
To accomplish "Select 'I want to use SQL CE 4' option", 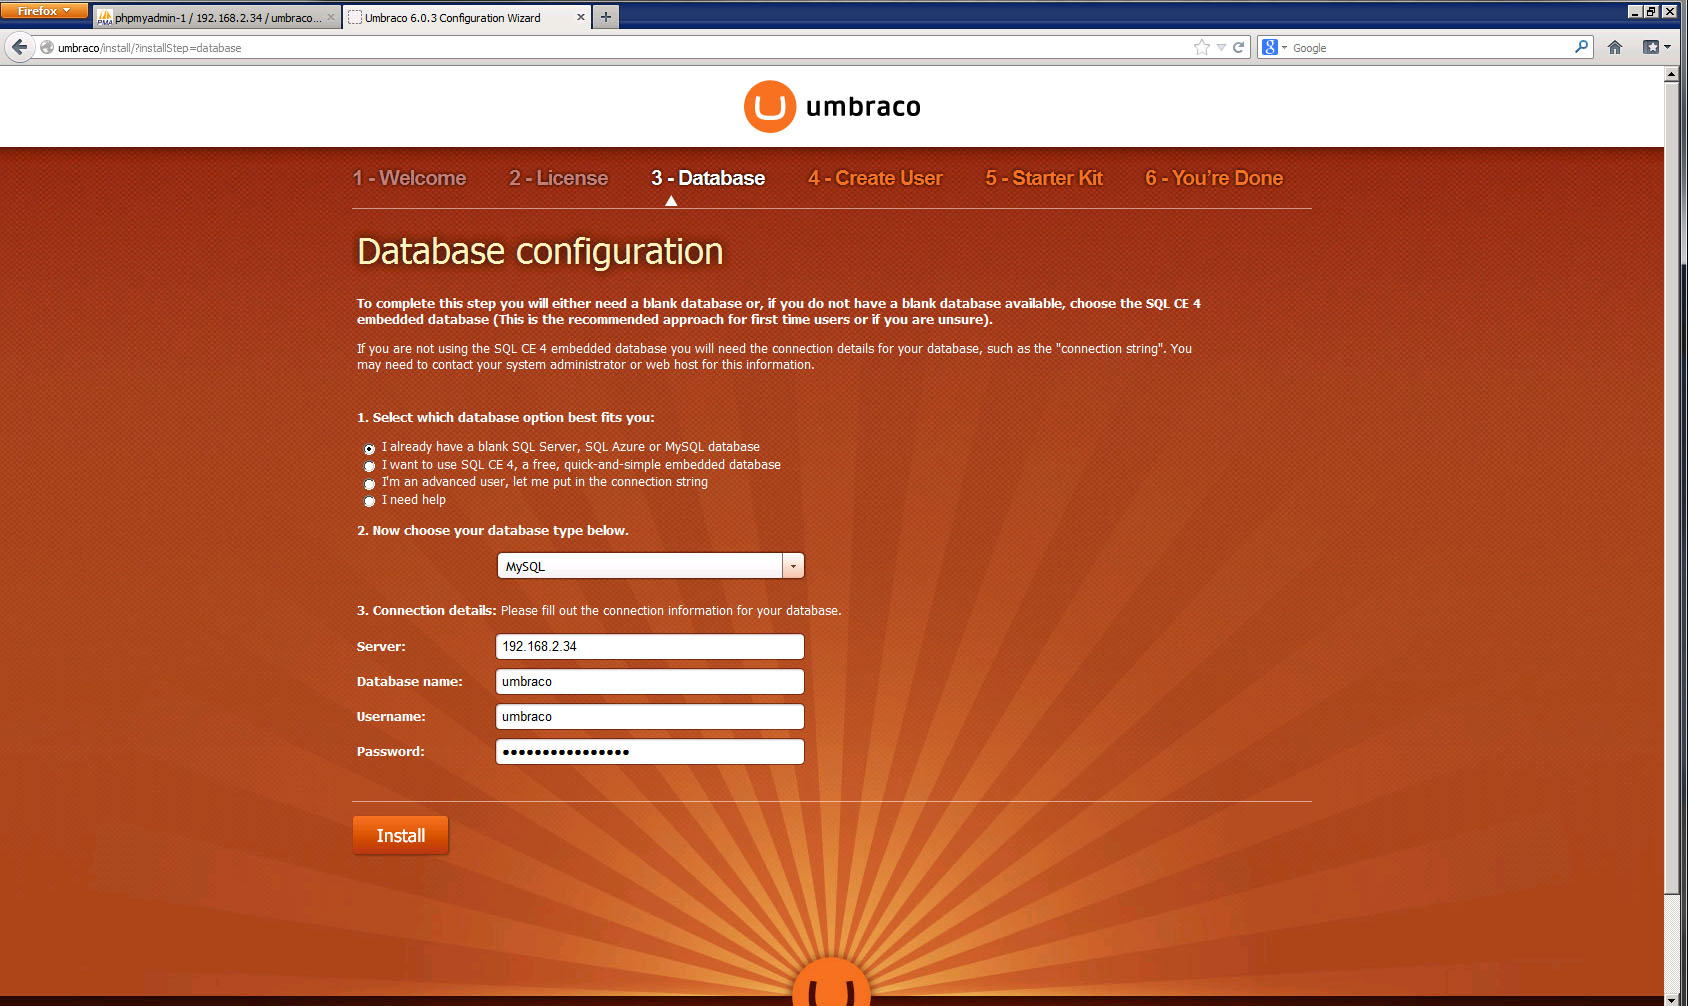I will pos(369,466).
